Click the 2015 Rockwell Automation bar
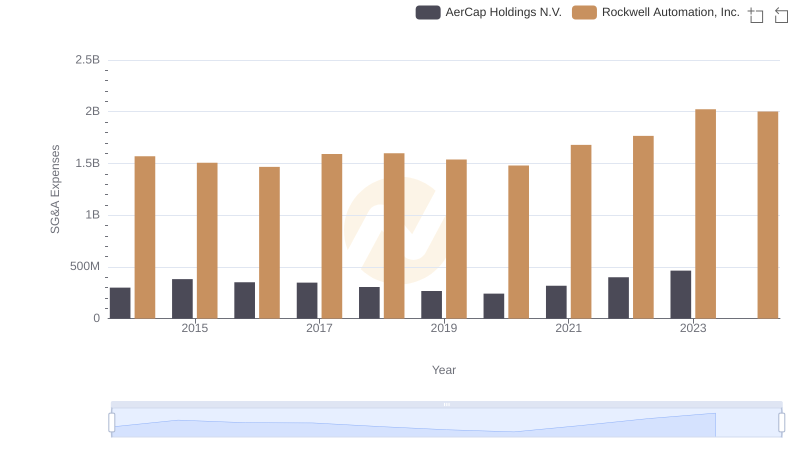The height and width of the screenshot is (461, 800). click(207, 241)
